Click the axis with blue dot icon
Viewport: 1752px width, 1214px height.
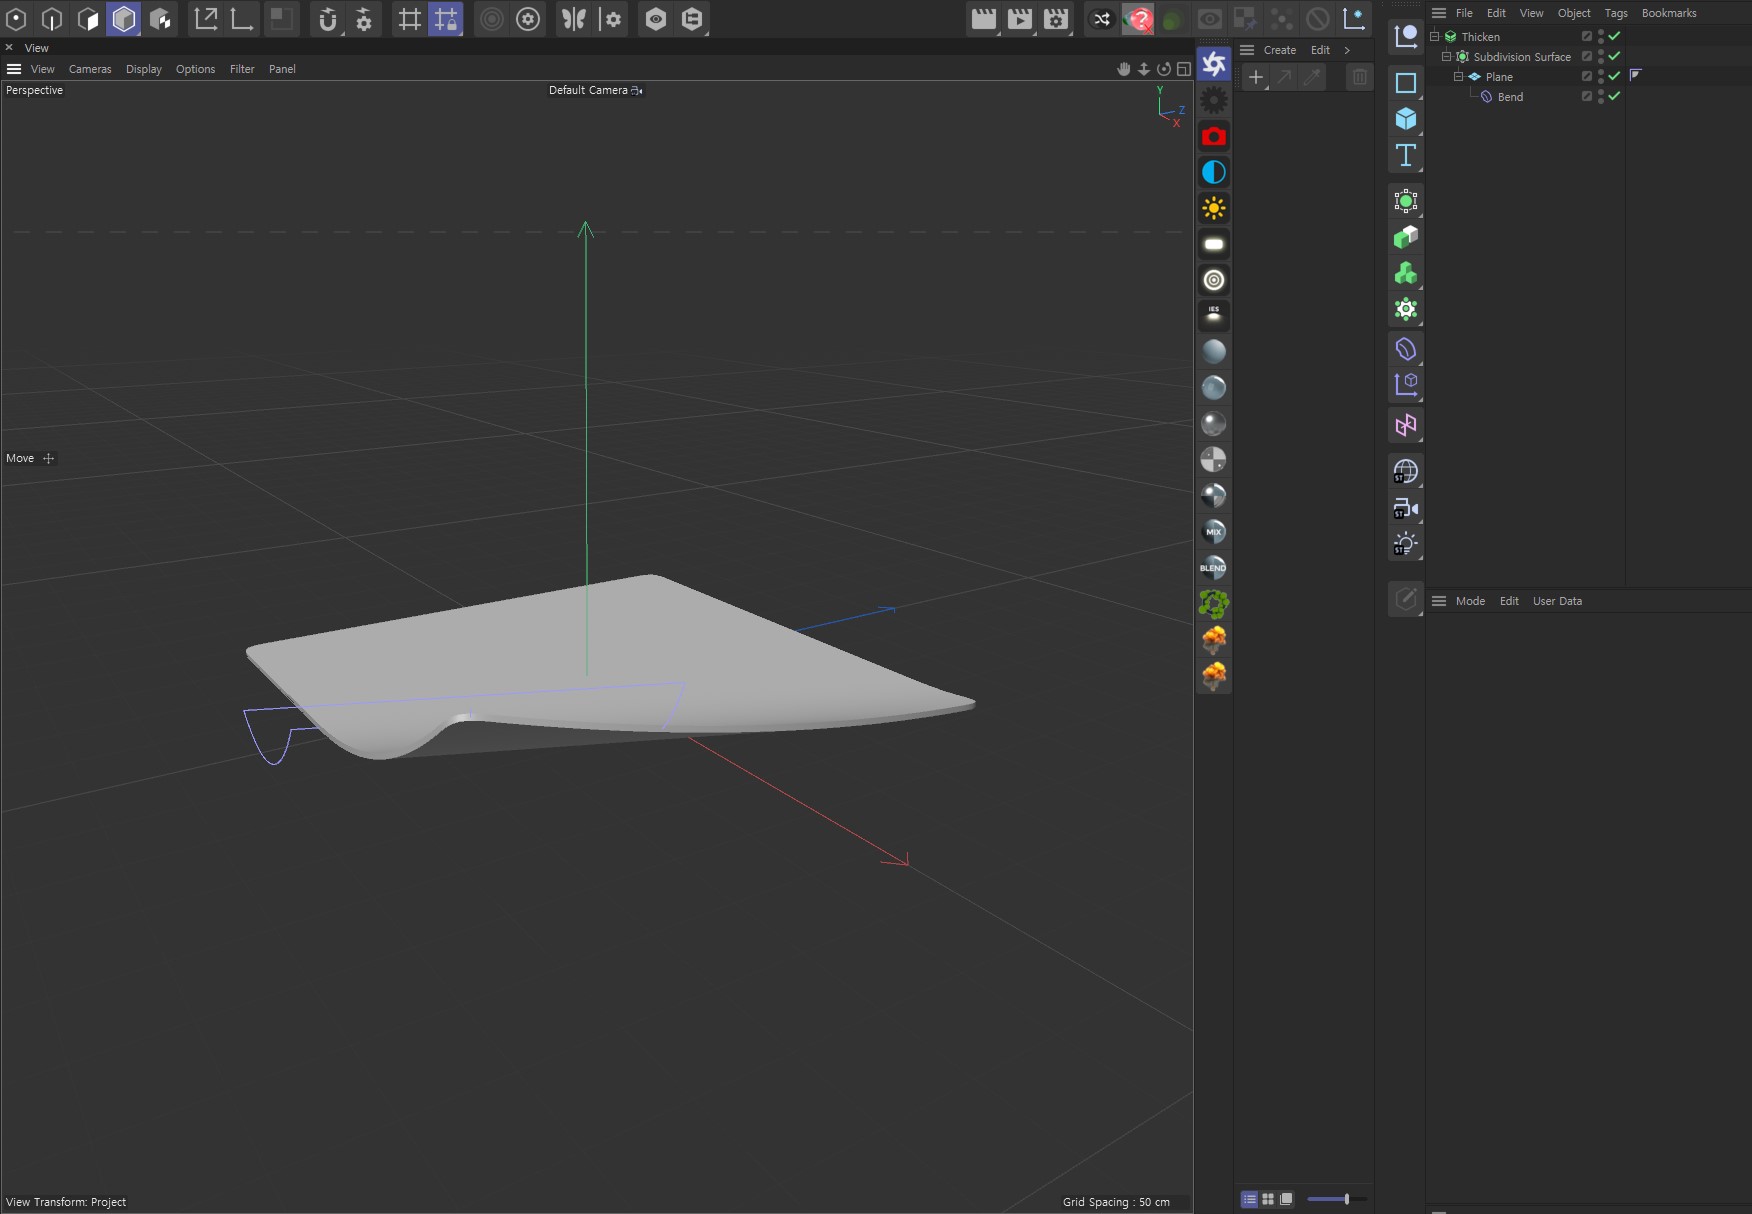pyautogui.click(x=1354, y=19)
